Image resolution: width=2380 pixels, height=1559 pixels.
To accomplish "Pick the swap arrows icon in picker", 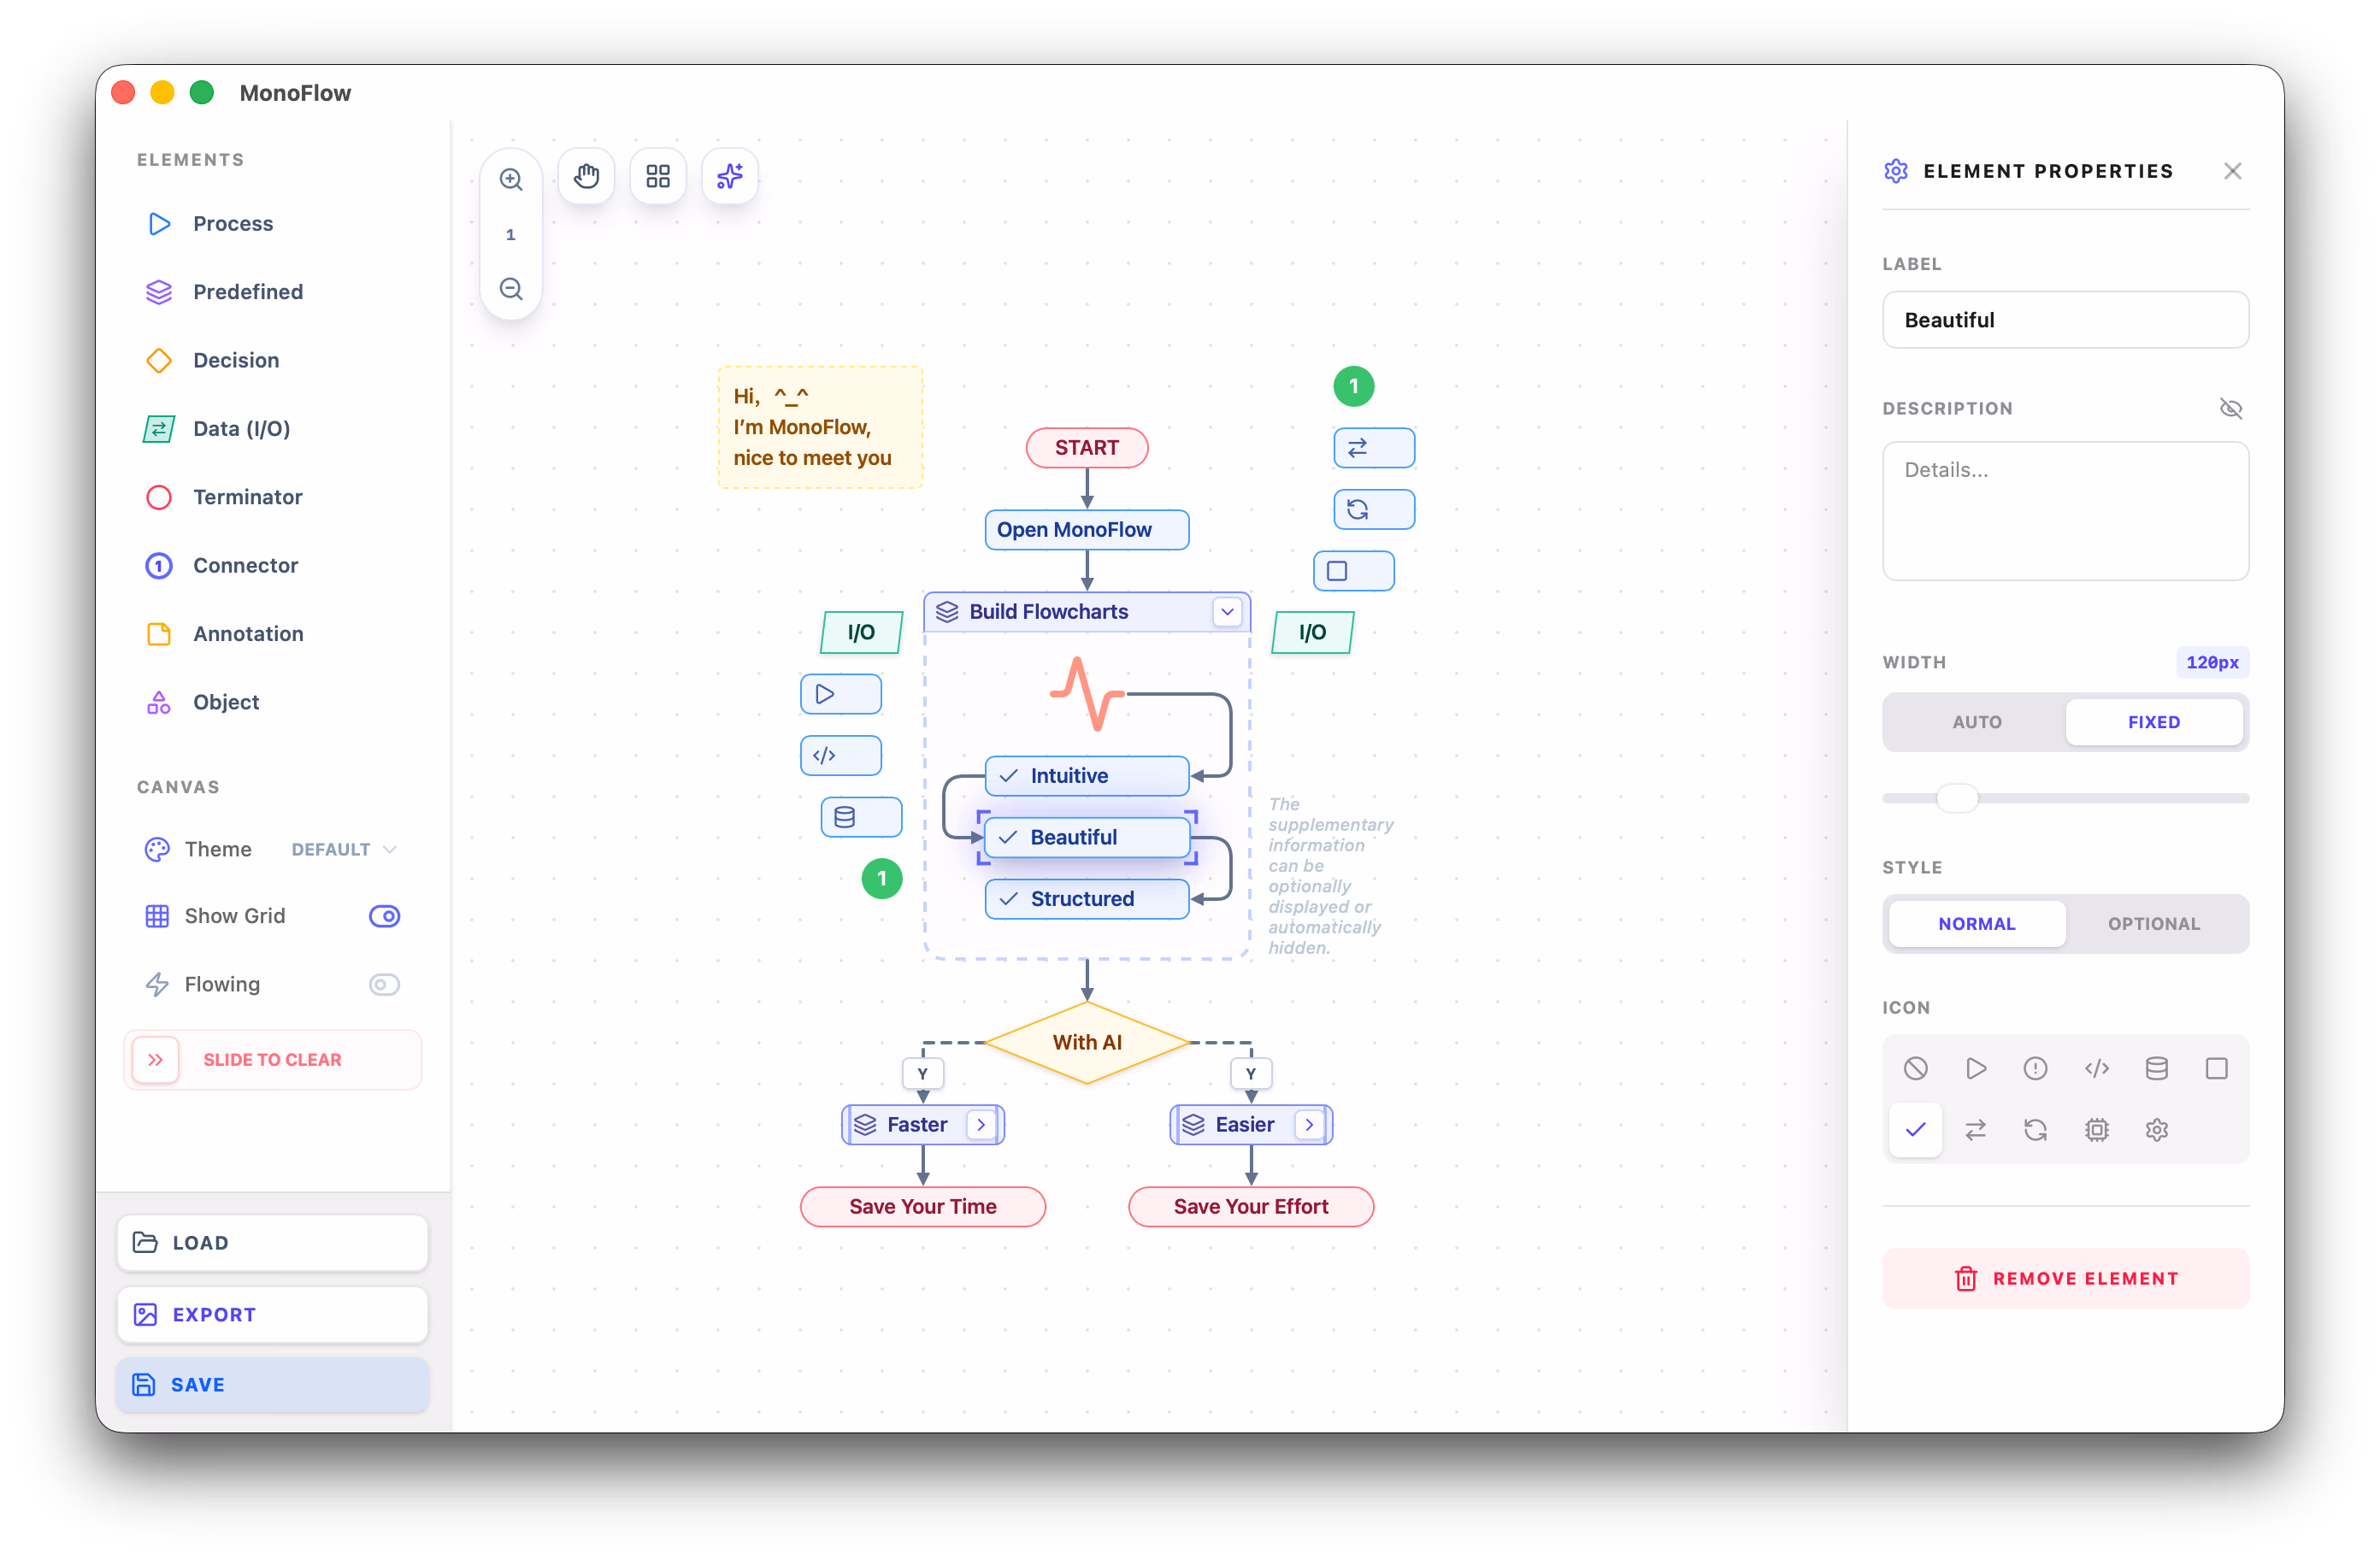I will [1975, 1130].
